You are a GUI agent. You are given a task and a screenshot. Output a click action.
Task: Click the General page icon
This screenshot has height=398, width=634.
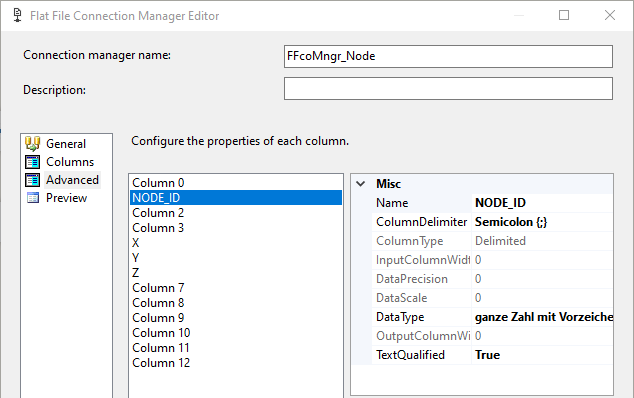[x=32, y=144]
